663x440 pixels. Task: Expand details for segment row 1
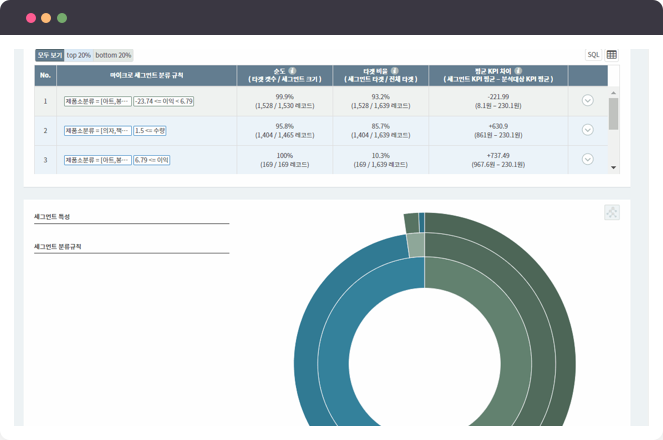[587, 101]
